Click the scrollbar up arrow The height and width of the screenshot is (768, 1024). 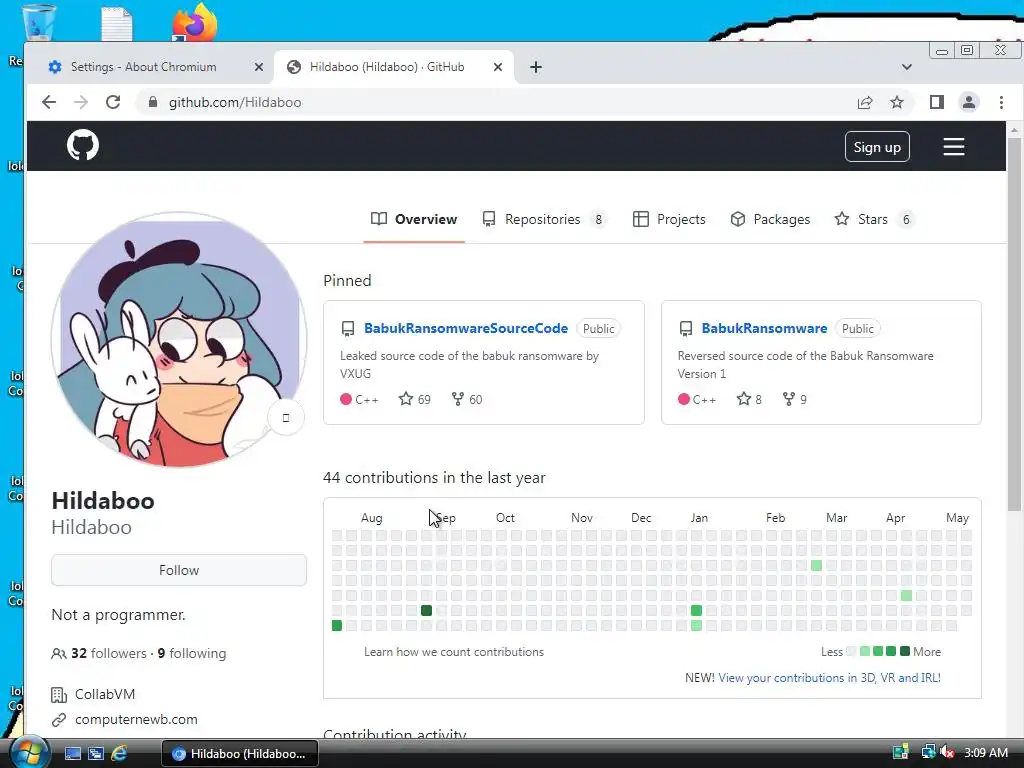click(1014, 129)
